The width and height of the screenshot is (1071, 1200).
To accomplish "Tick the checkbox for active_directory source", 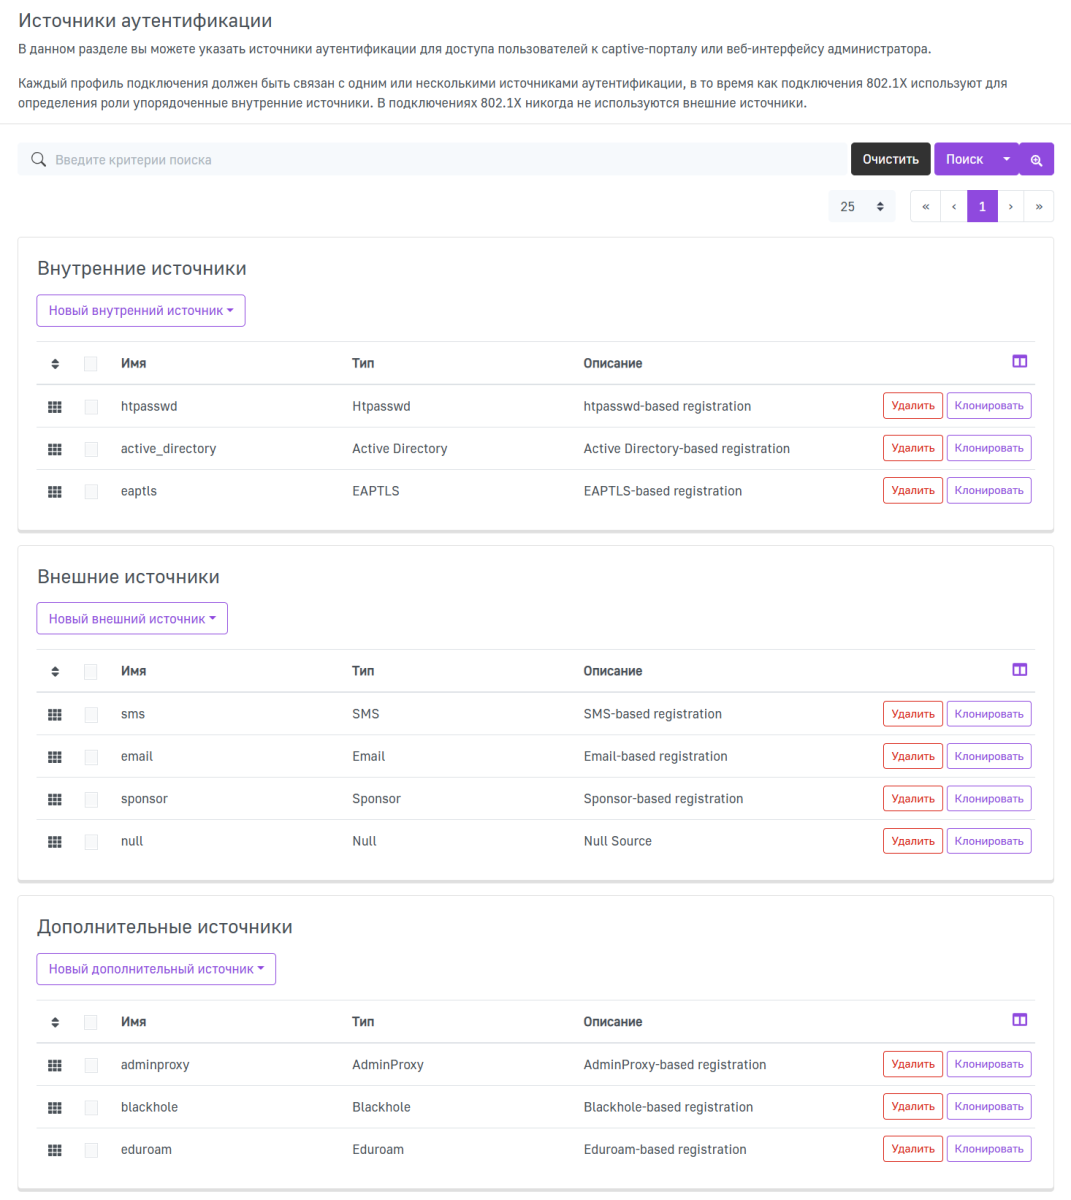I will pyautogui.click(x=91, y=449).
